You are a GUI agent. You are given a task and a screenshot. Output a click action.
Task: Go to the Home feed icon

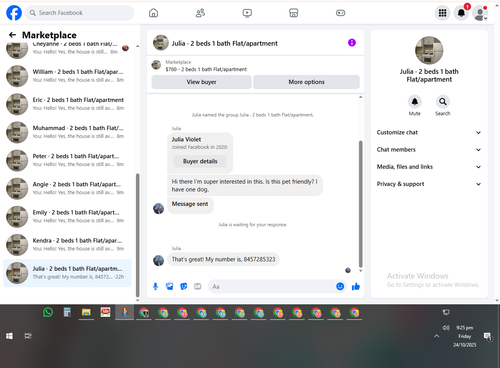point(153,13)
